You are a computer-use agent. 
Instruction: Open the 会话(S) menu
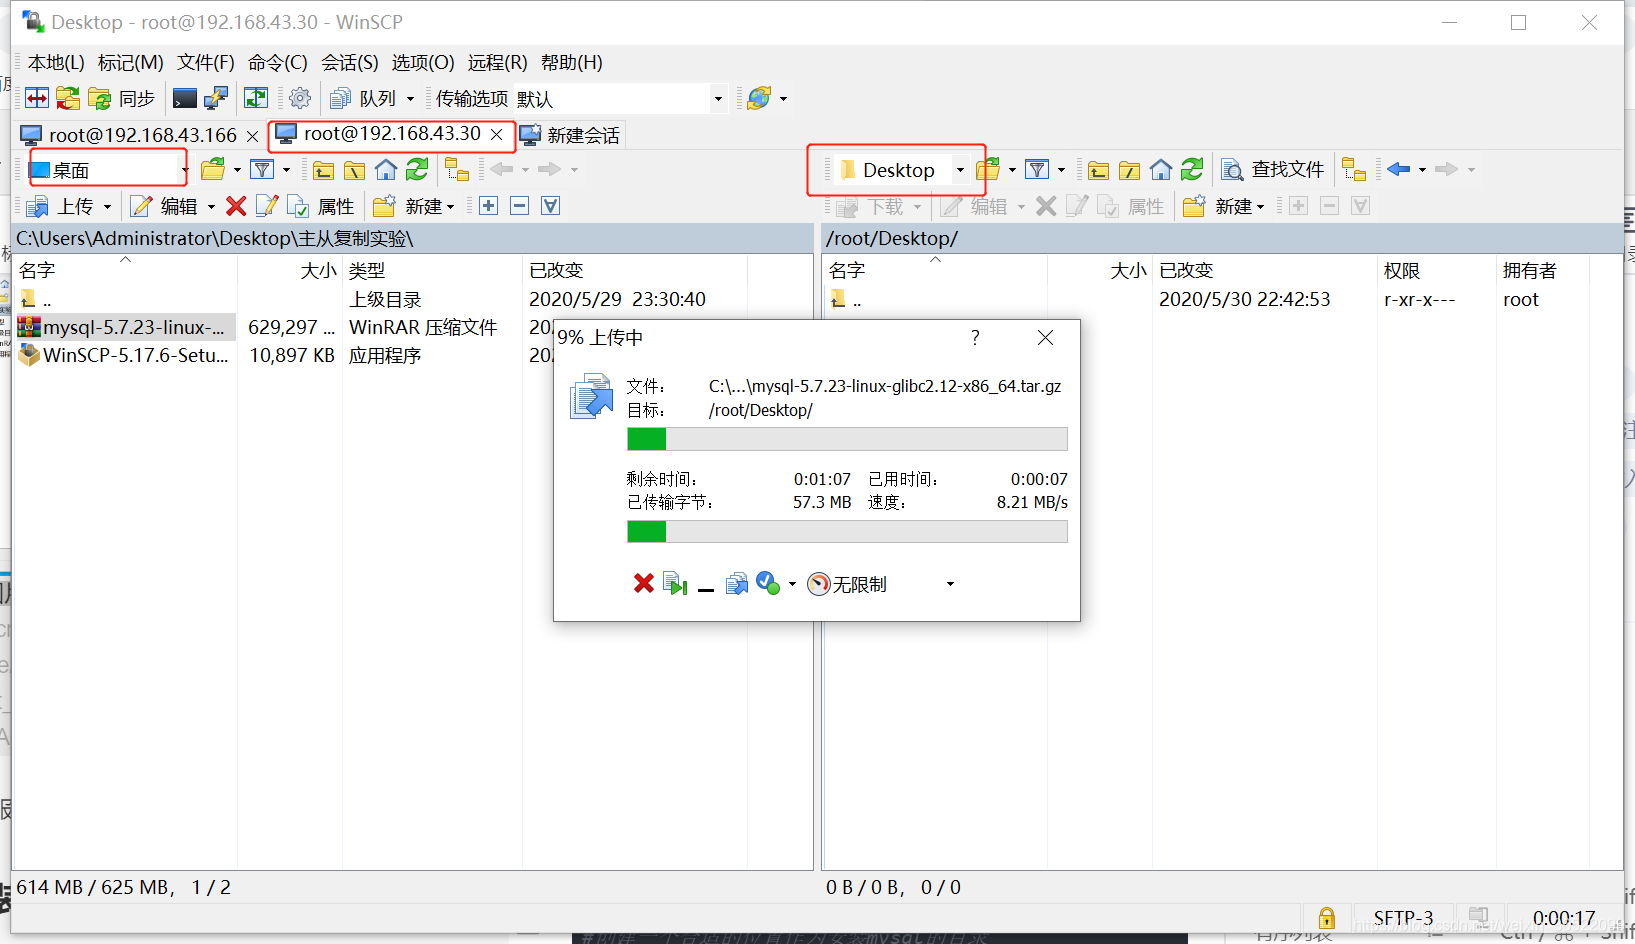(x=350, y=63)
